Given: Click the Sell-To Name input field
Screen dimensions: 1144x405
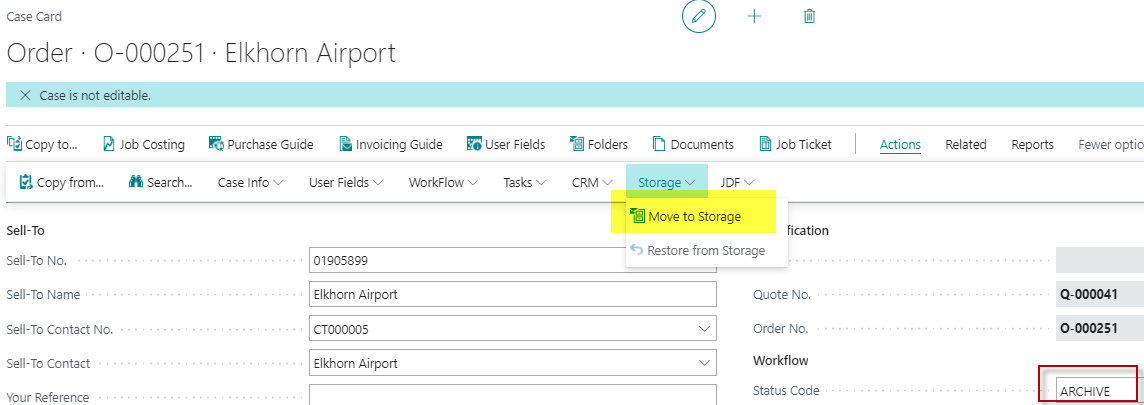Looking at the screenshot, I should pyautogui.click(x=513, y=295).
